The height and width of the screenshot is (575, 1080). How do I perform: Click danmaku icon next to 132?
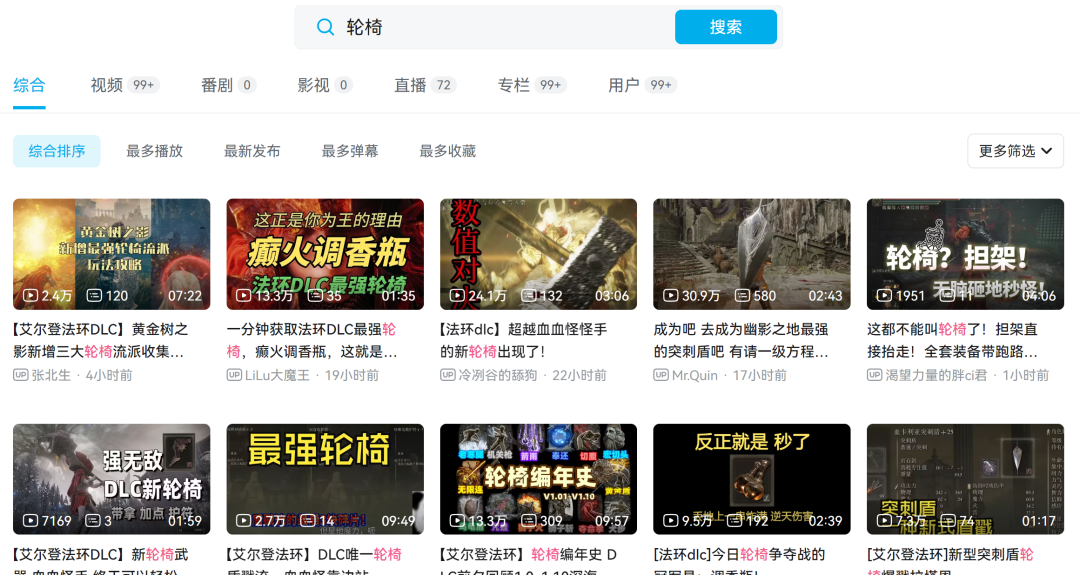point(529,295)
